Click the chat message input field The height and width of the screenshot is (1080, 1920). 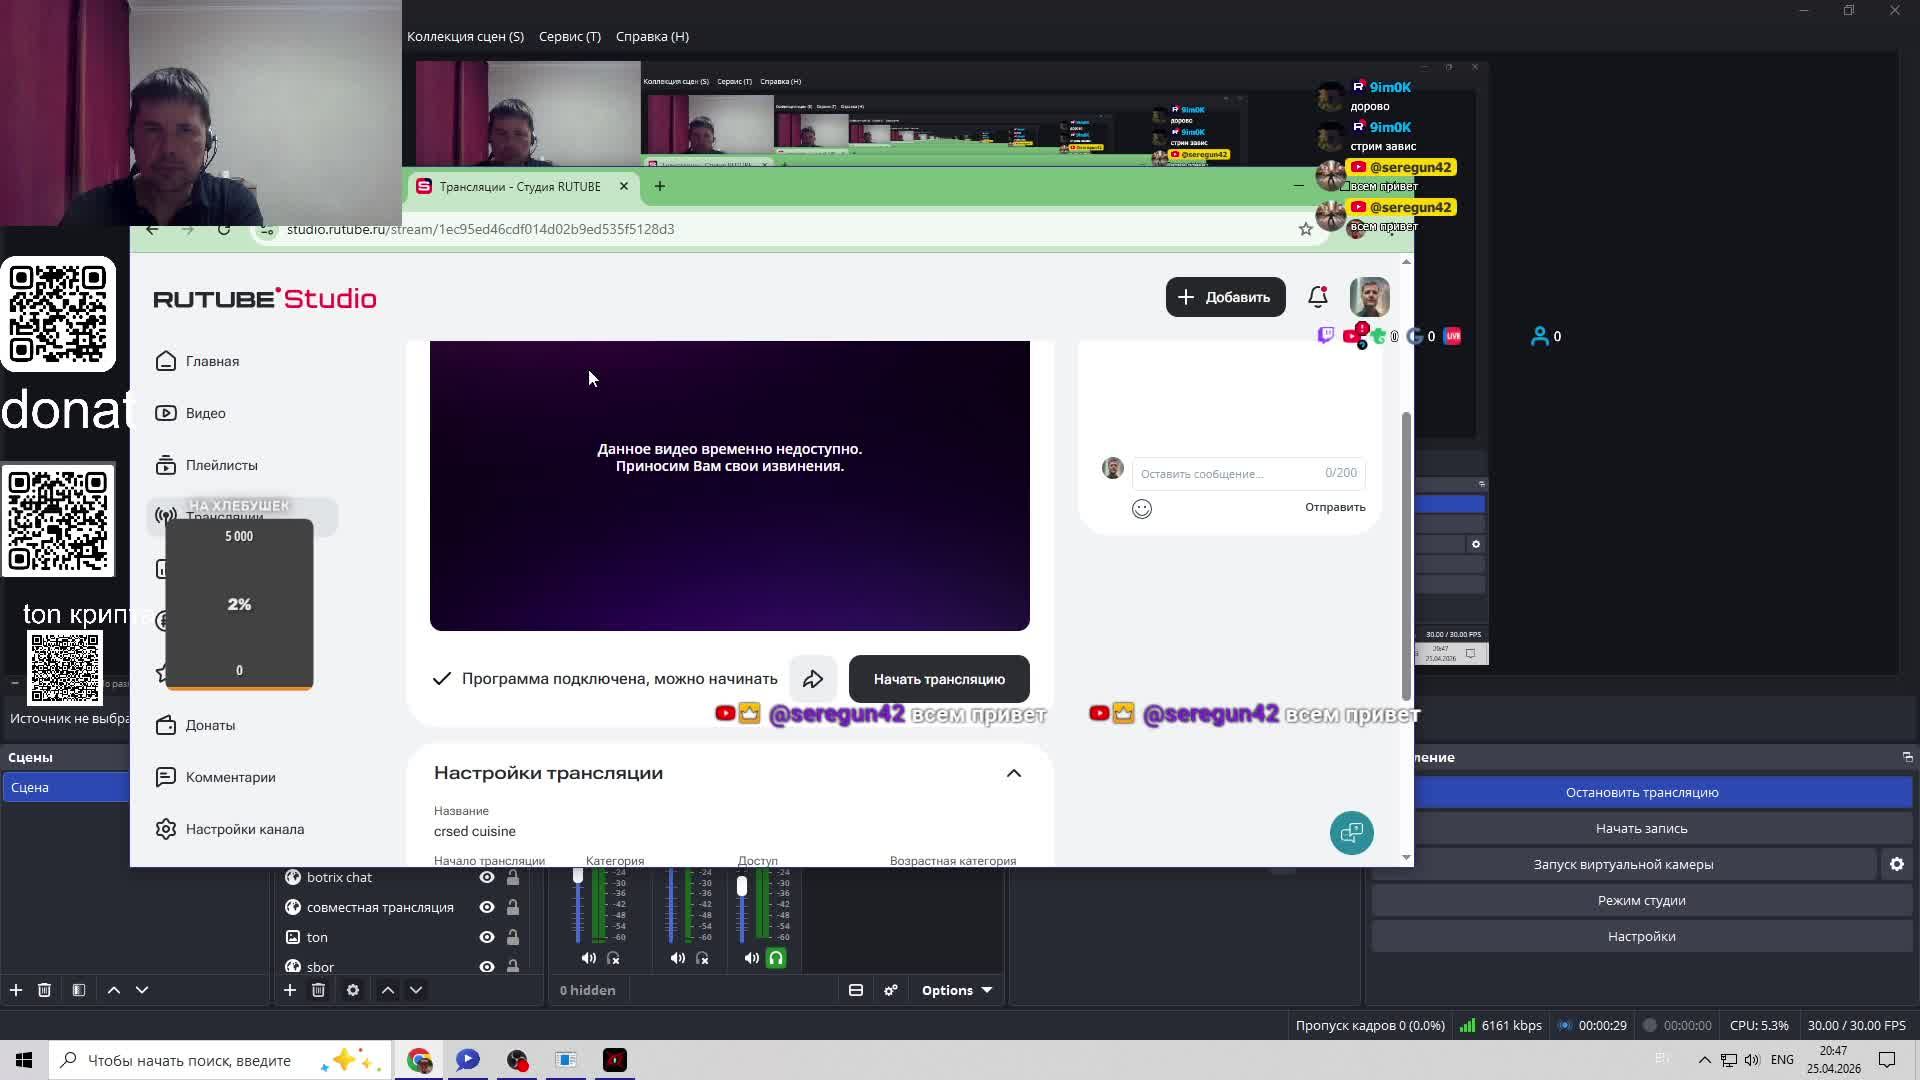(x=1228, y=473)
